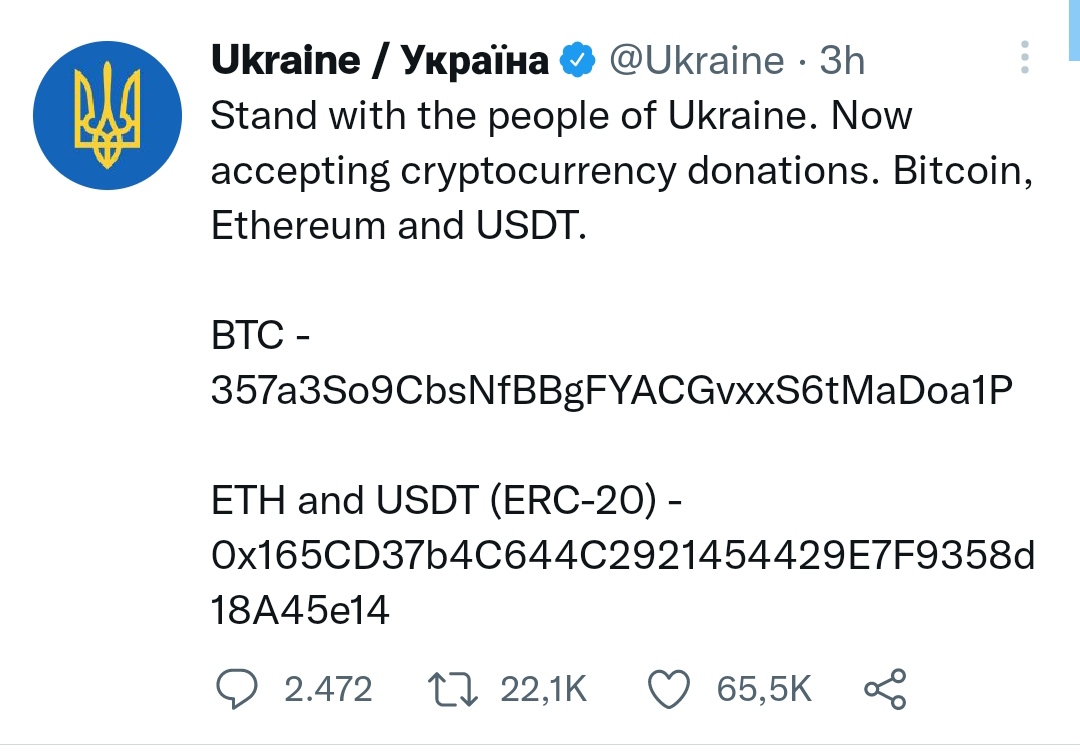This screenshot has height=752, width=1080.
Task: Click the "BTC -" label line
Action: pyautogui.click(x=261, y=335)
